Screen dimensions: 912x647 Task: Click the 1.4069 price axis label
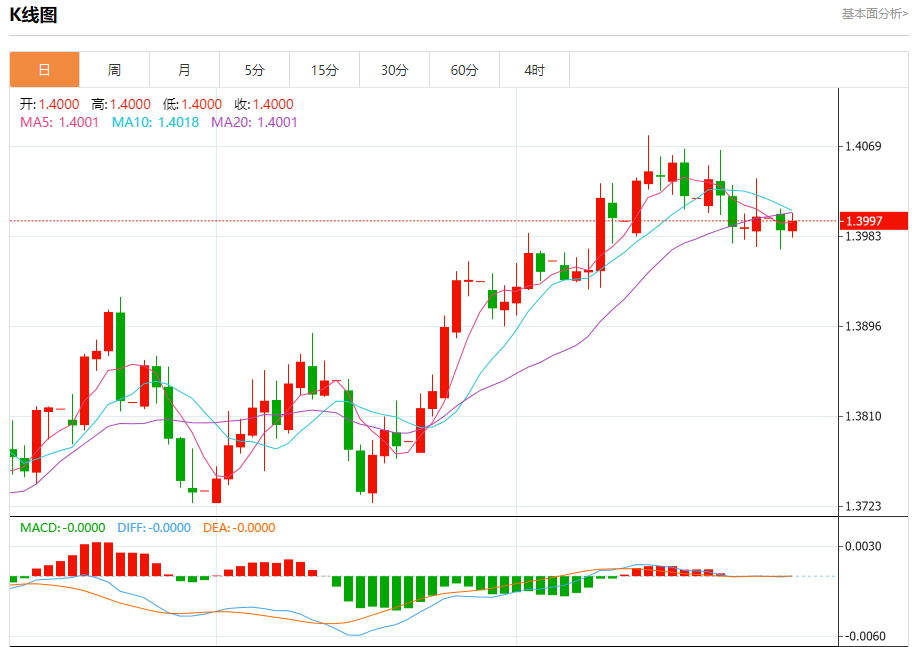pyautogui.click(x=863, y=147)
